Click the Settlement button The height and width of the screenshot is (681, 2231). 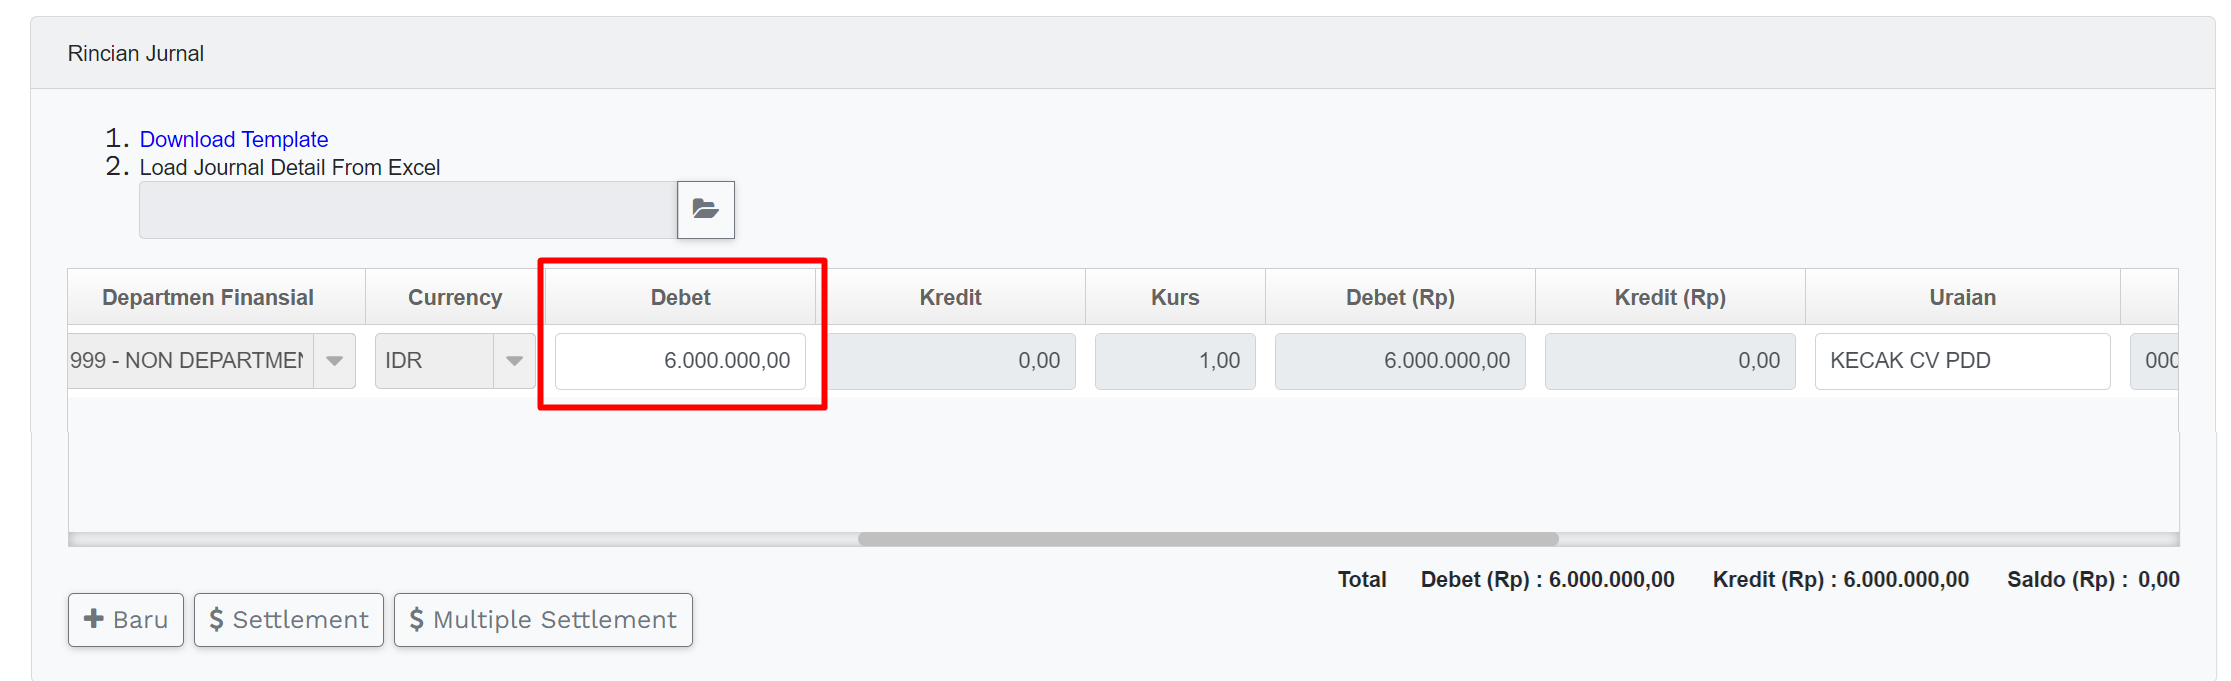click(x=289, y=620)
